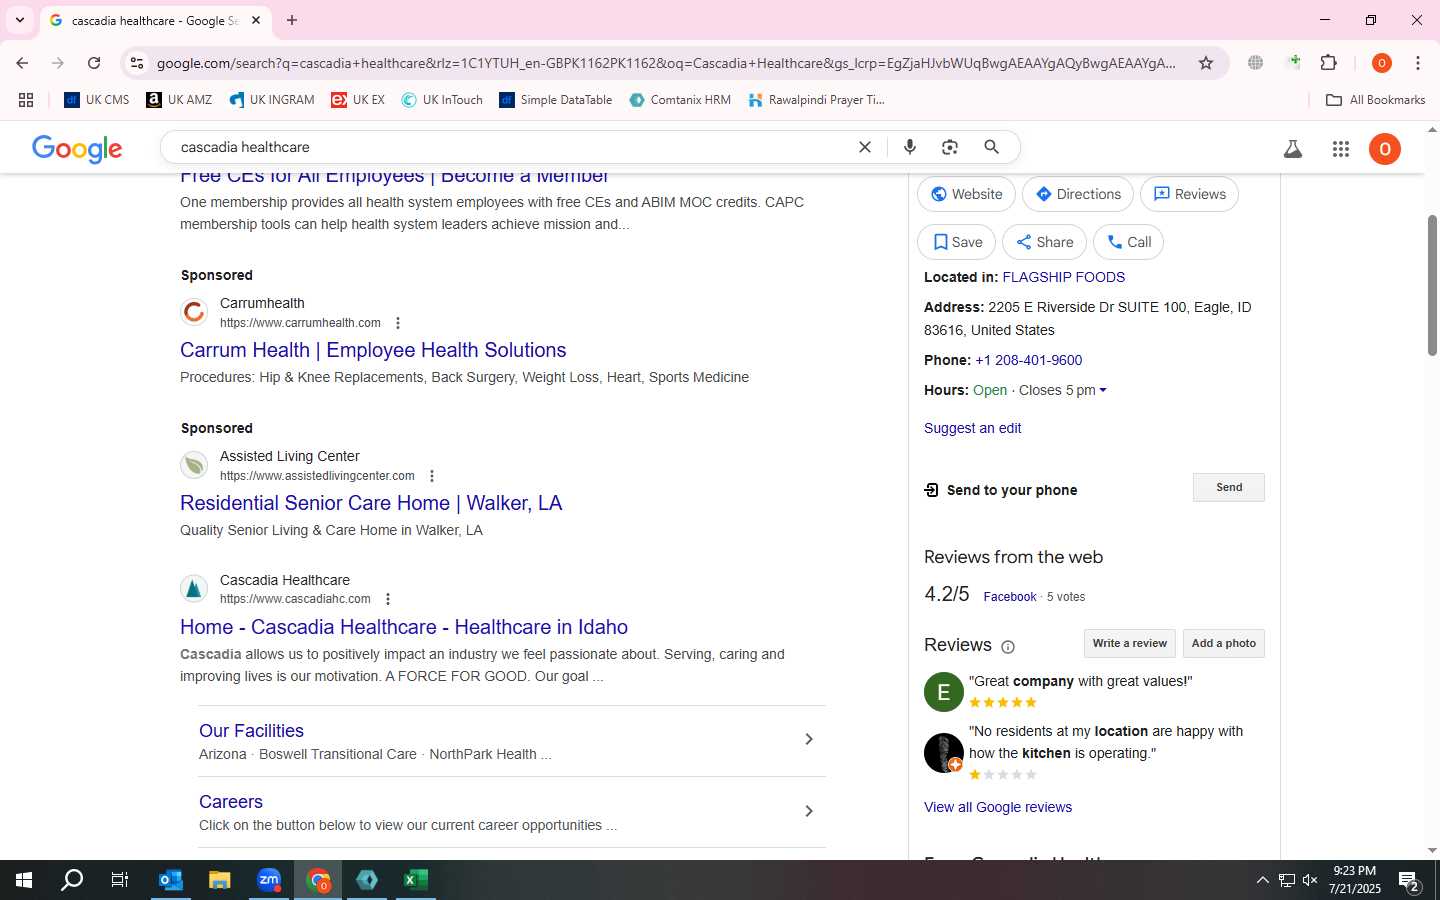The width and height of the screenshot is (1440, 900).
Task: Open the Facebook reviews link
Action: pyautogui.click(x=1009, y=597)
